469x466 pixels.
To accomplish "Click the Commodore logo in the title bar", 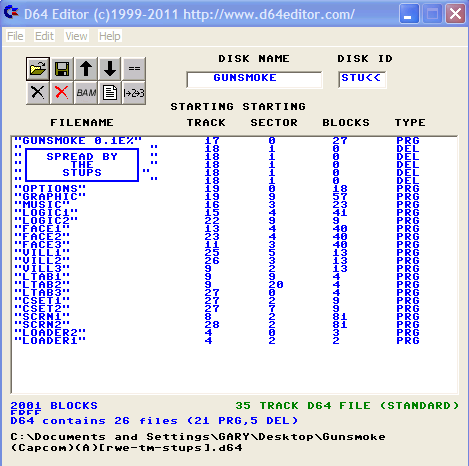I will pos(11,13).
